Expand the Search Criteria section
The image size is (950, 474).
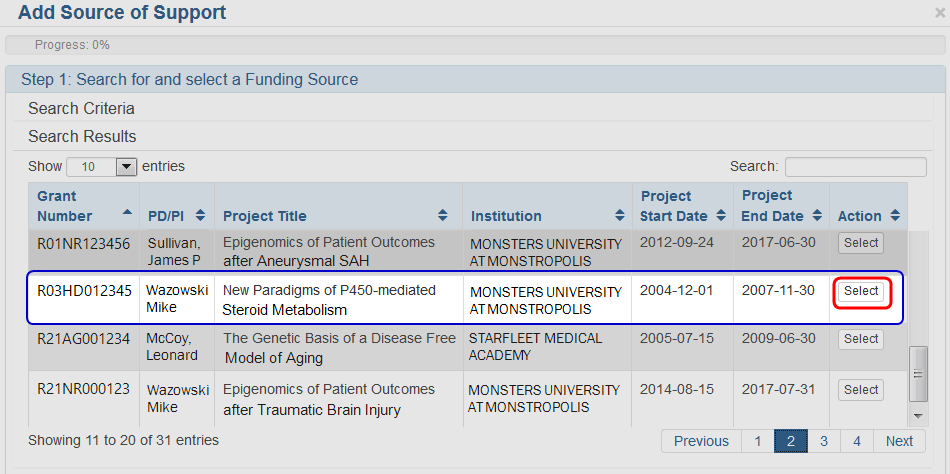[81, 108]
